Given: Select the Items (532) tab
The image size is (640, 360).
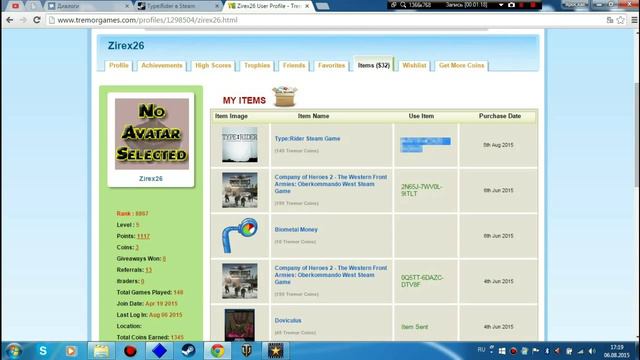Looking at the screenshot, I should [373, 65].
